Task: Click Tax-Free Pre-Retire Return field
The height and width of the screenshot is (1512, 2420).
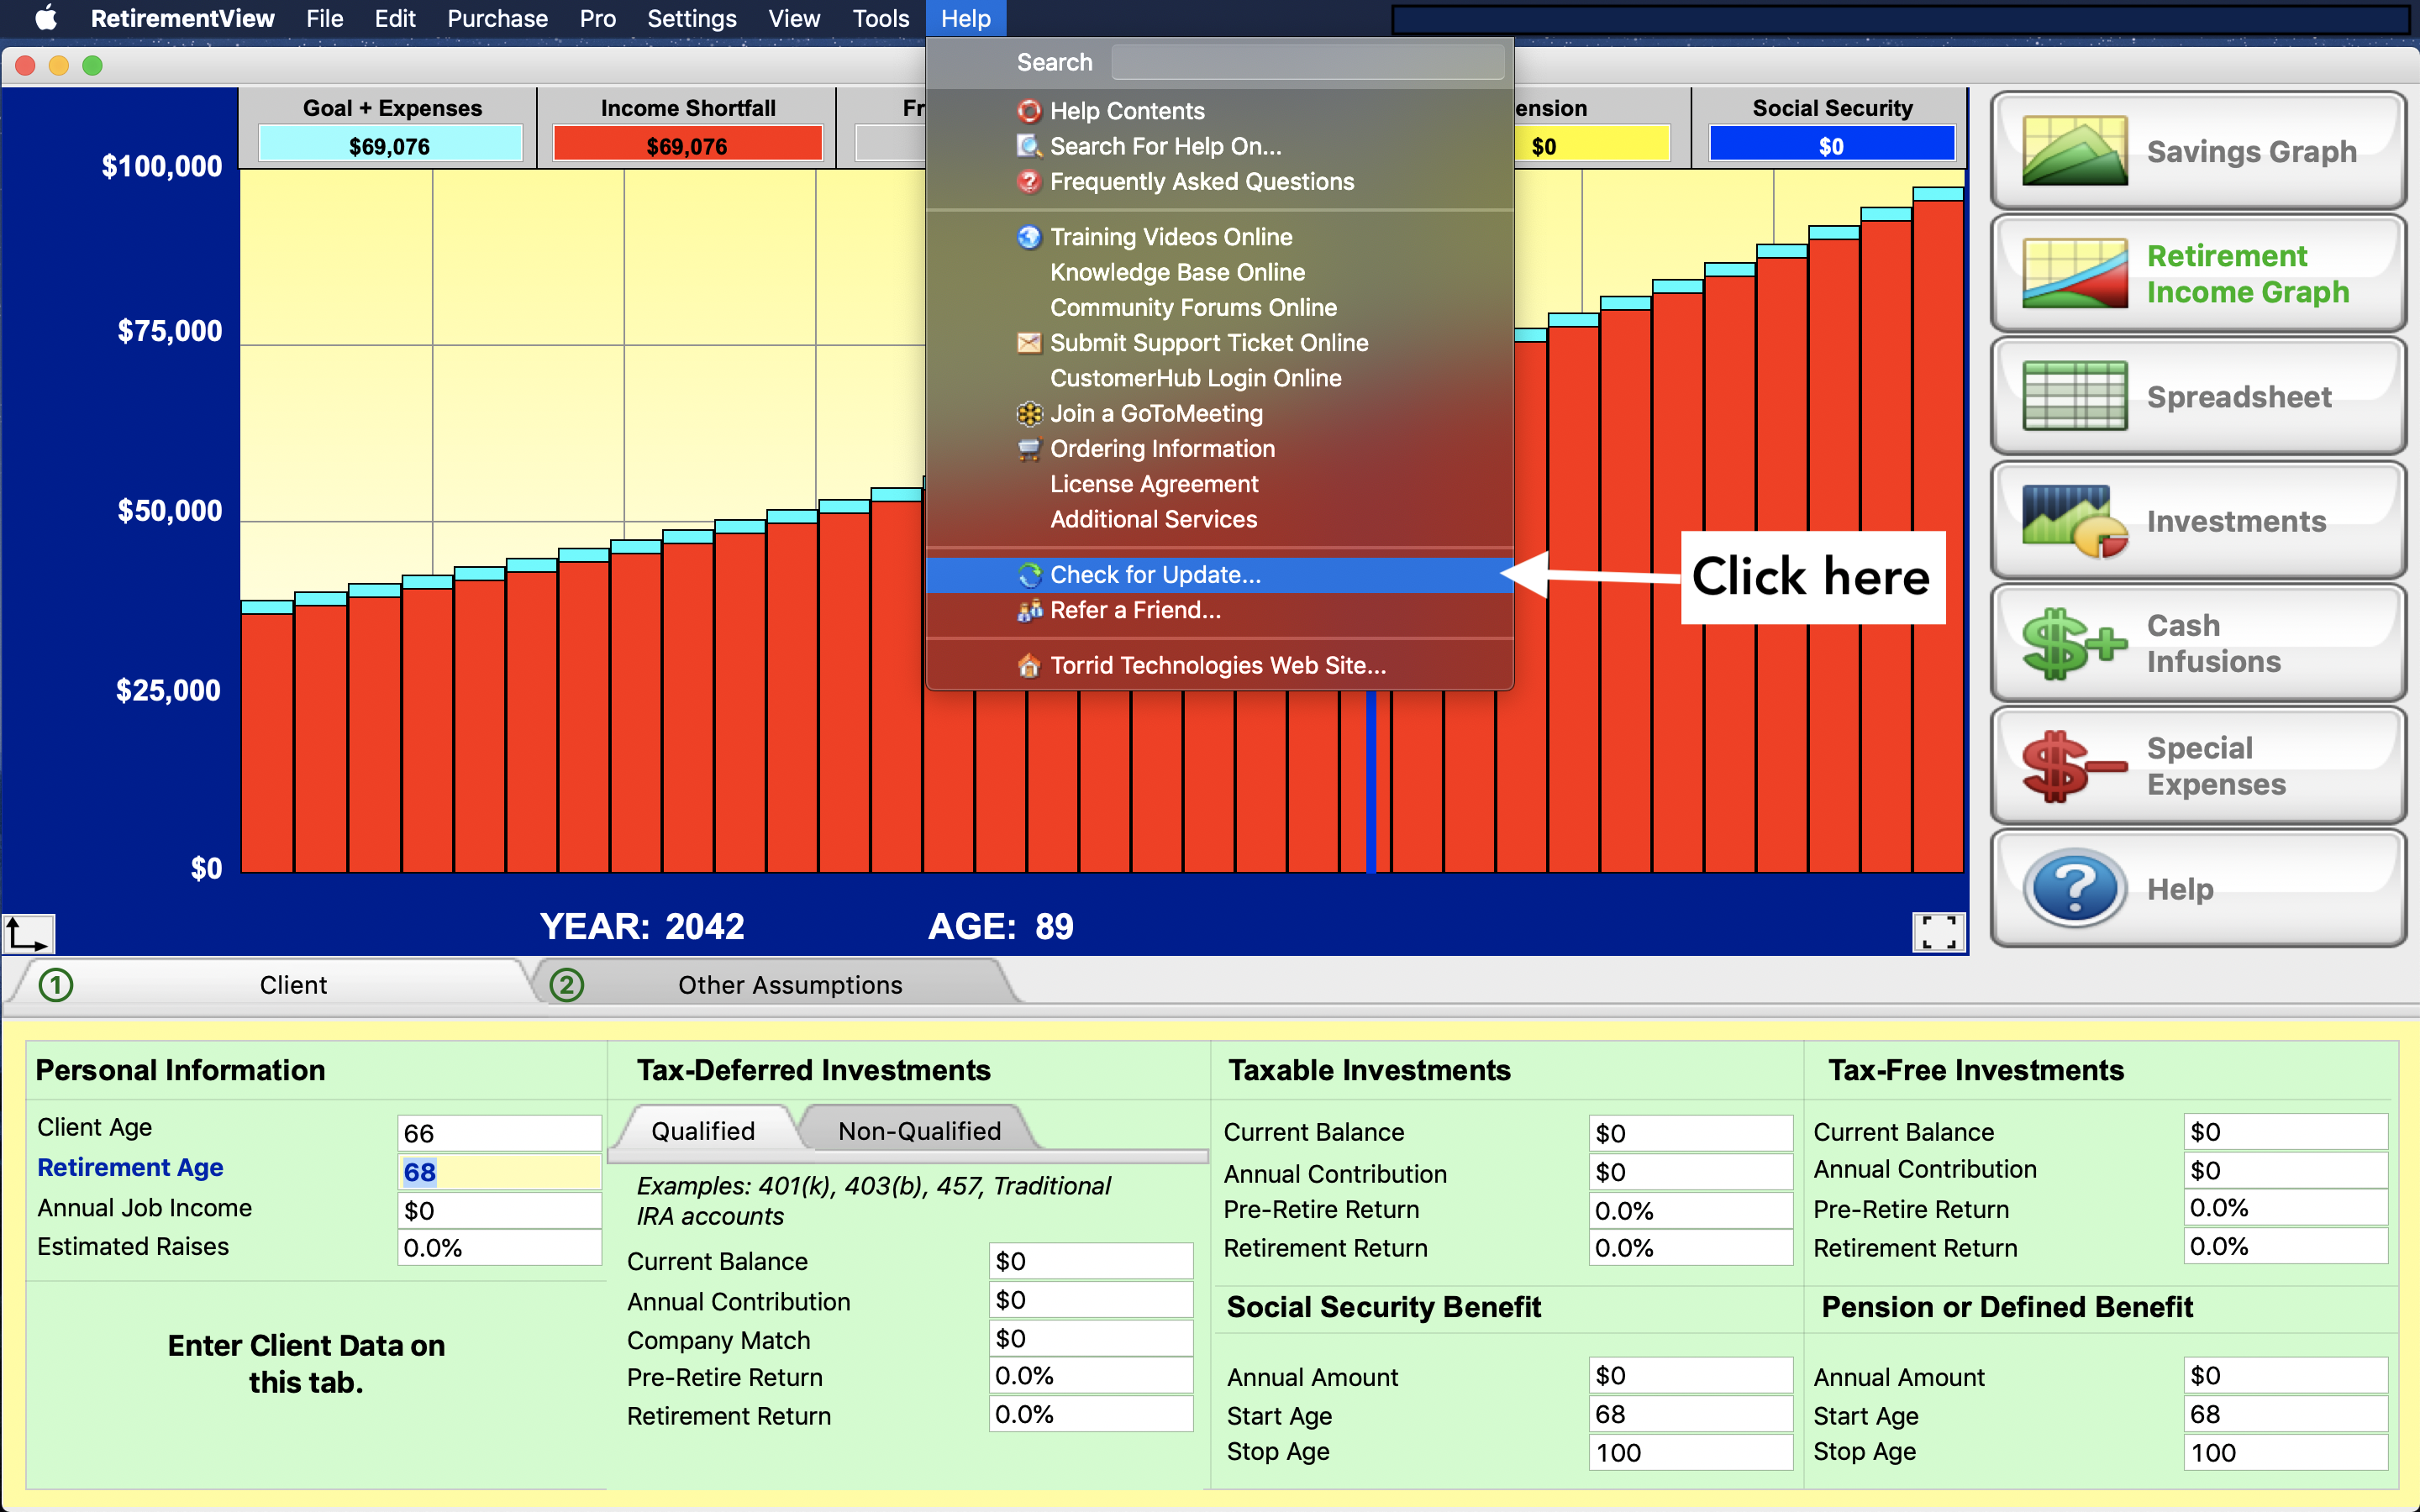Action: click(x=2285, y=1208)
